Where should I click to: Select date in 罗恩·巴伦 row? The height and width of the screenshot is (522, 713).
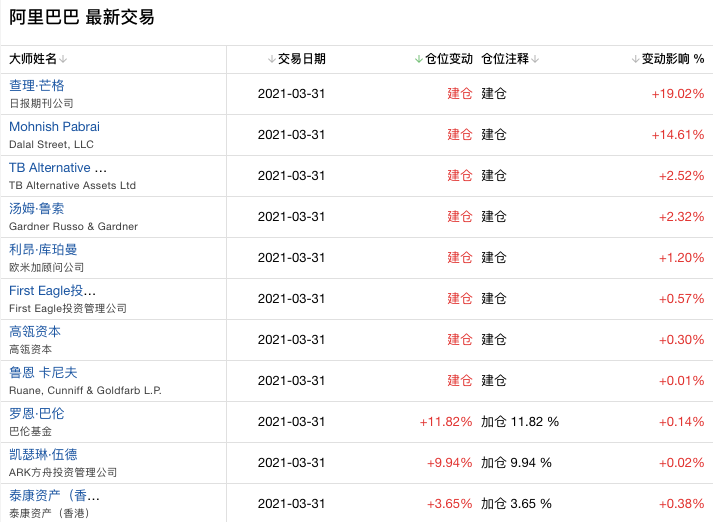(291, 422)
